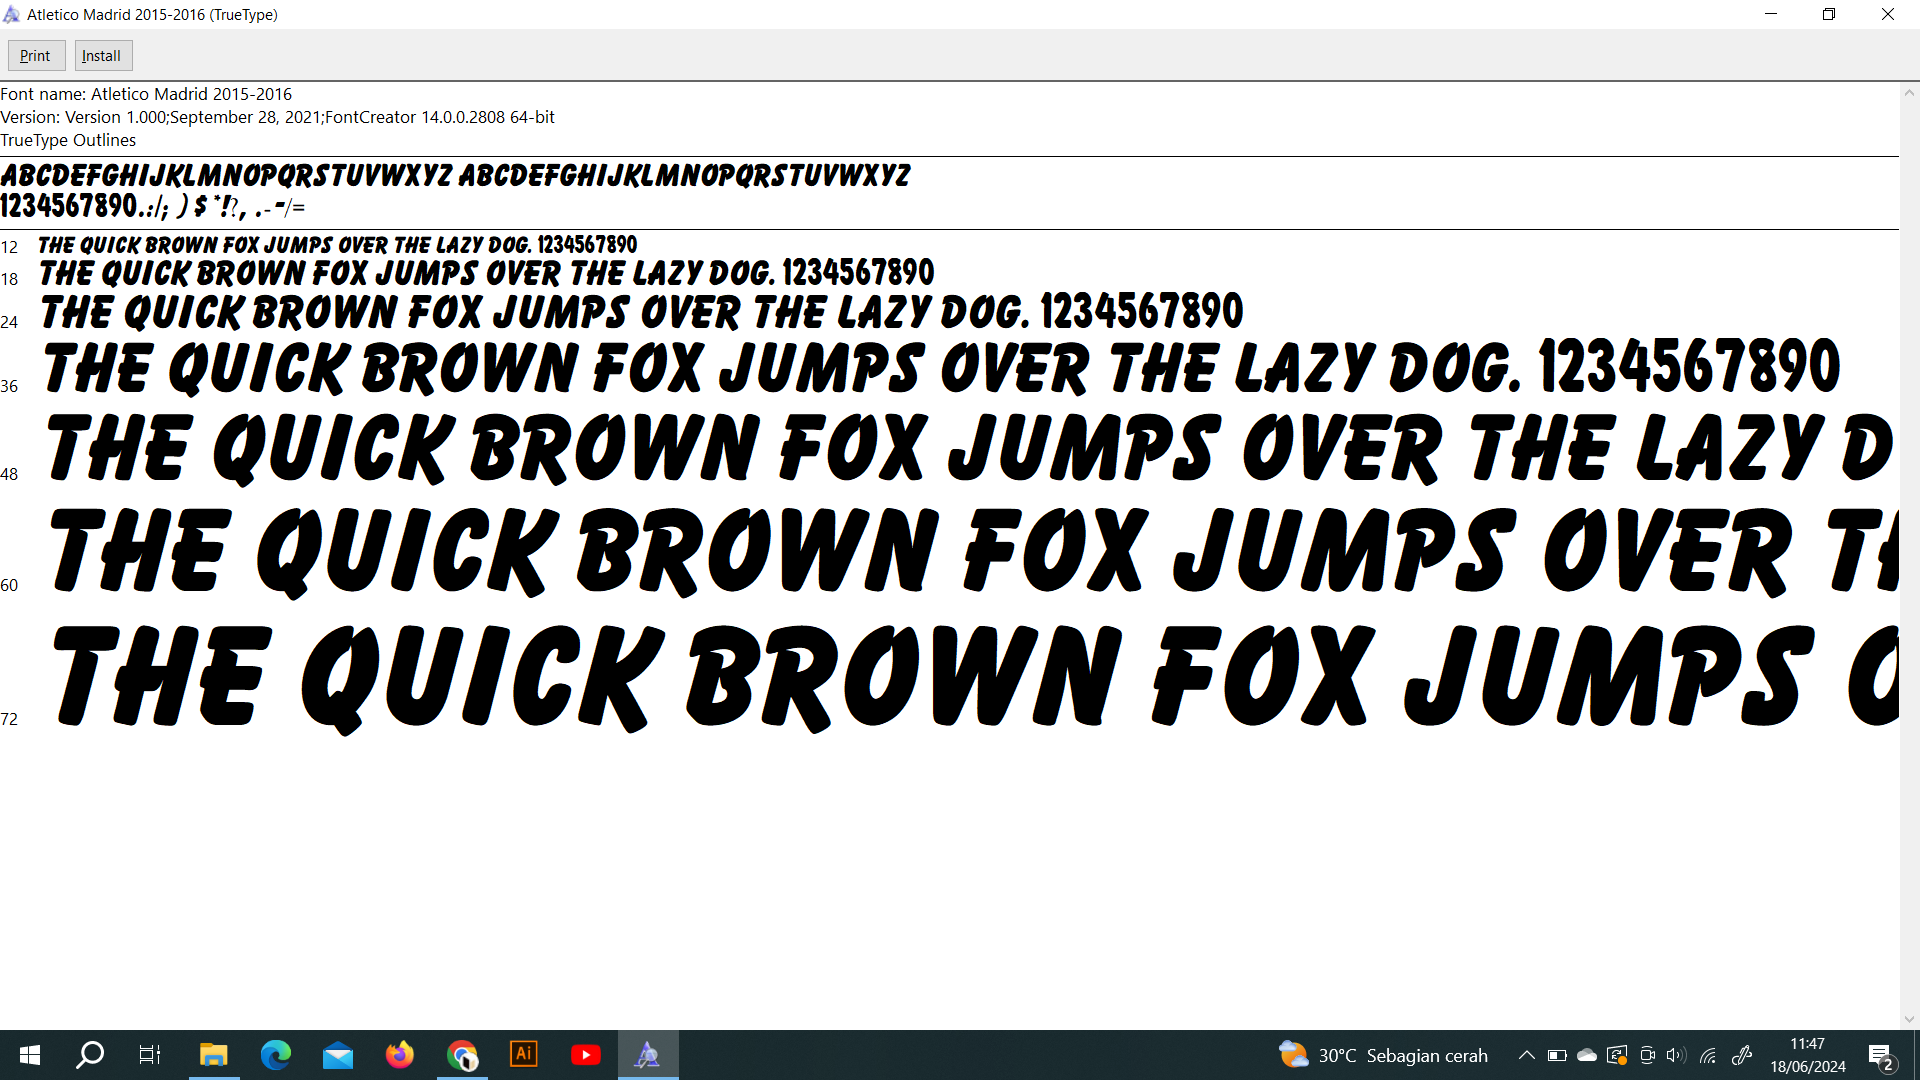Screen dimensions: 1920x1080
Task: Expand hidden system tray icons chevron
Action: (1526, 1055)
